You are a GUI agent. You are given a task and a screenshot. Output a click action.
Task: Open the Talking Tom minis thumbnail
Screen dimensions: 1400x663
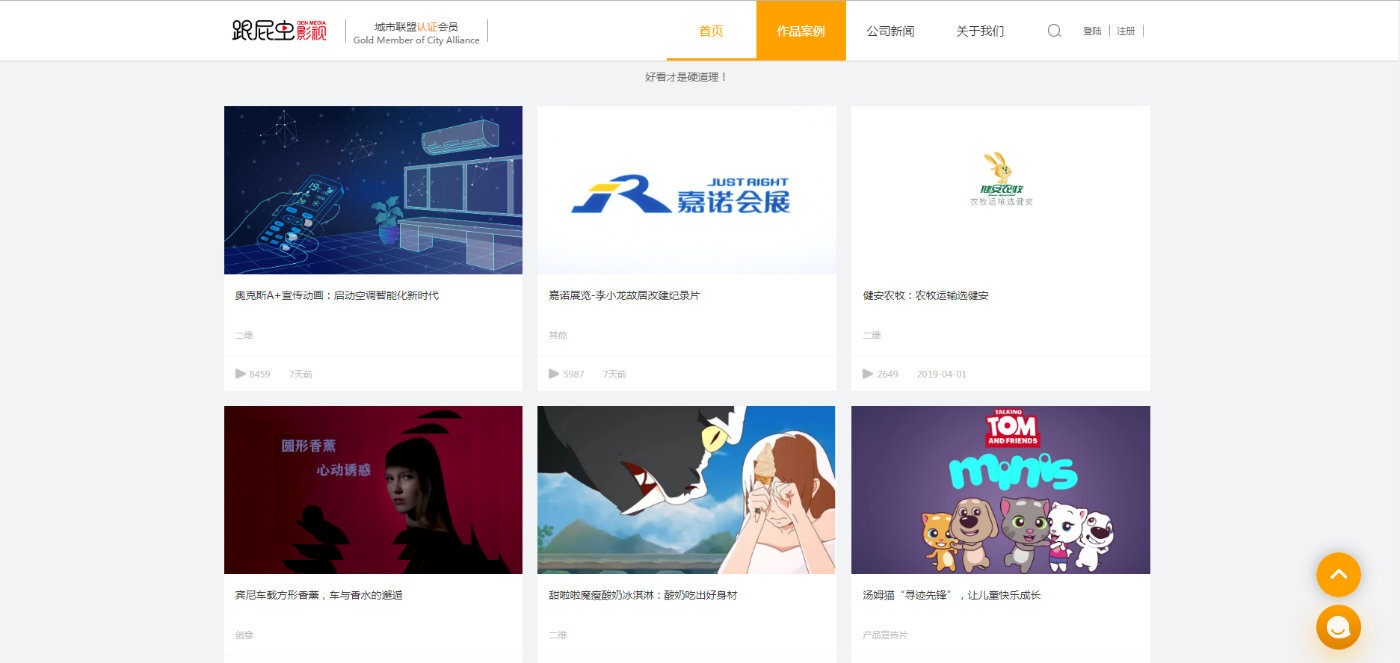pyautogui.click(x=1000, y=490)
